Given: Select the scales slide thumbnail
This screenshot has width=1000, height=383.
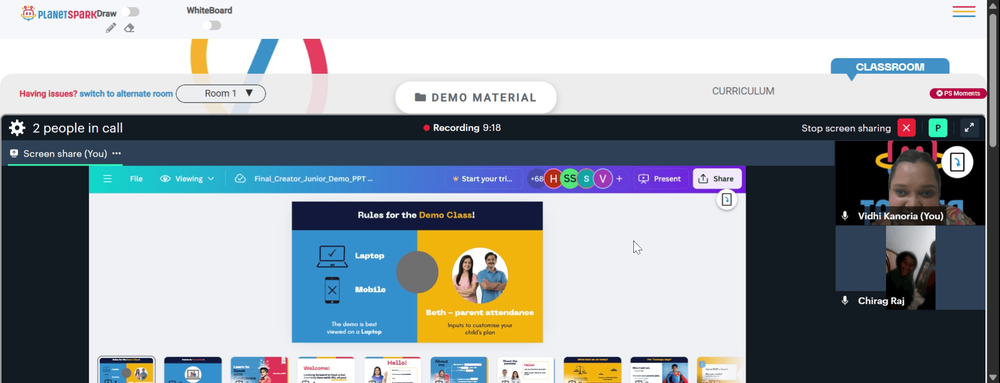Looking at the screenshot, I should point(592,370).
